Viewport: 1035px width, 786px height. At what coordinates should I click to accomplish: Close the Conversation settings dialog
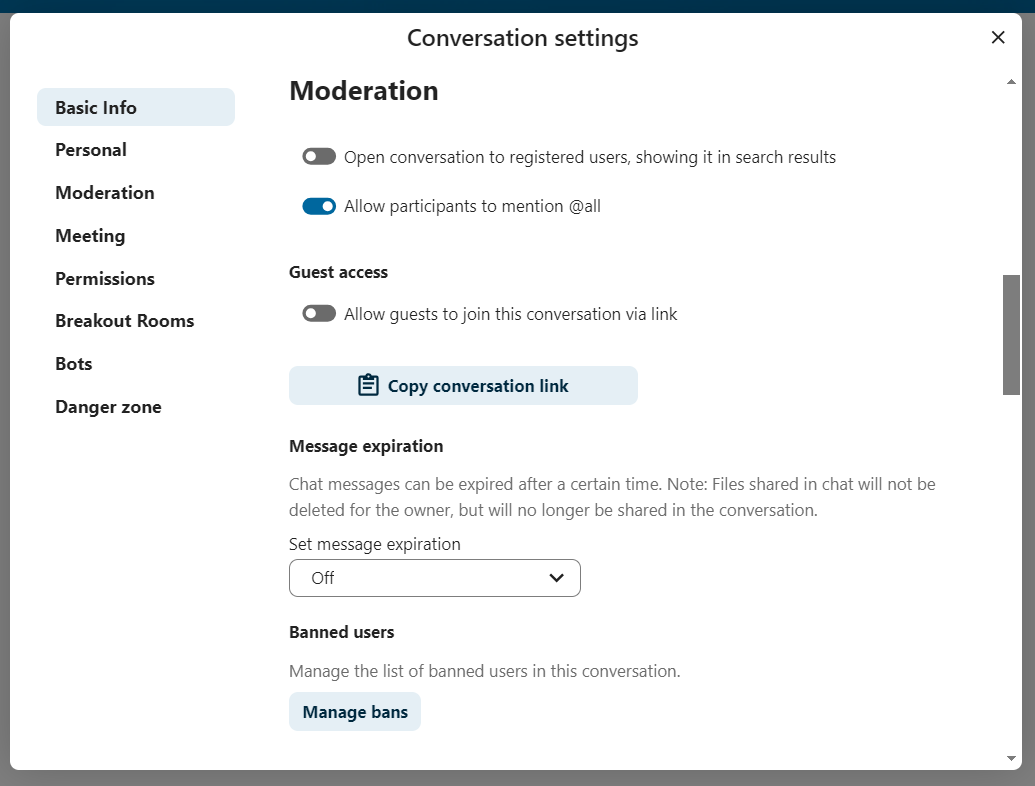click(x=997, y=38)
